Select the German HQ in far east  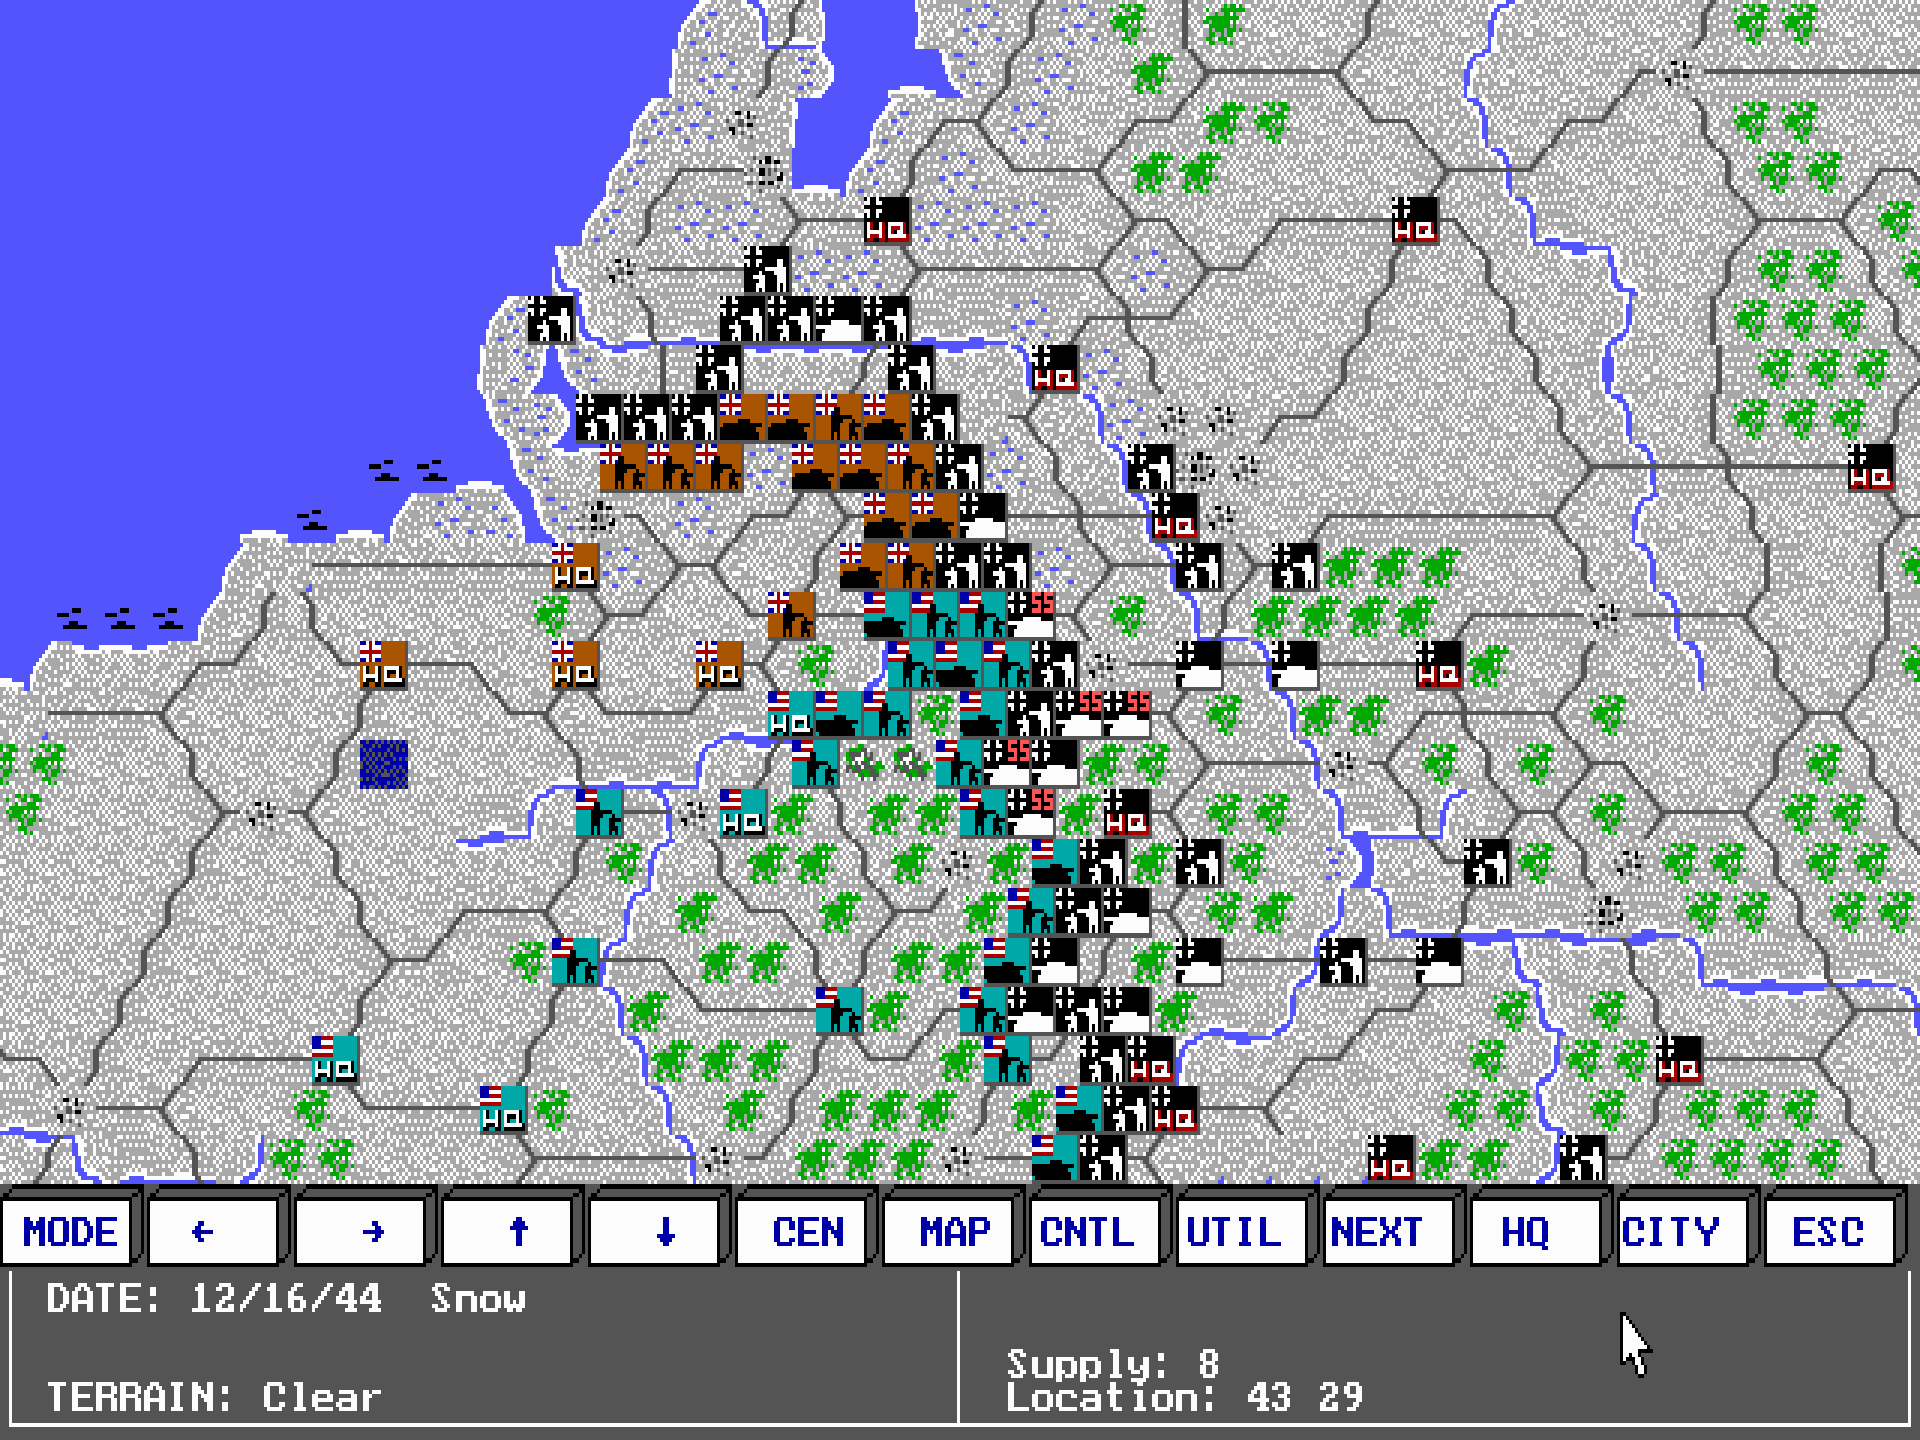point(1870,468)
